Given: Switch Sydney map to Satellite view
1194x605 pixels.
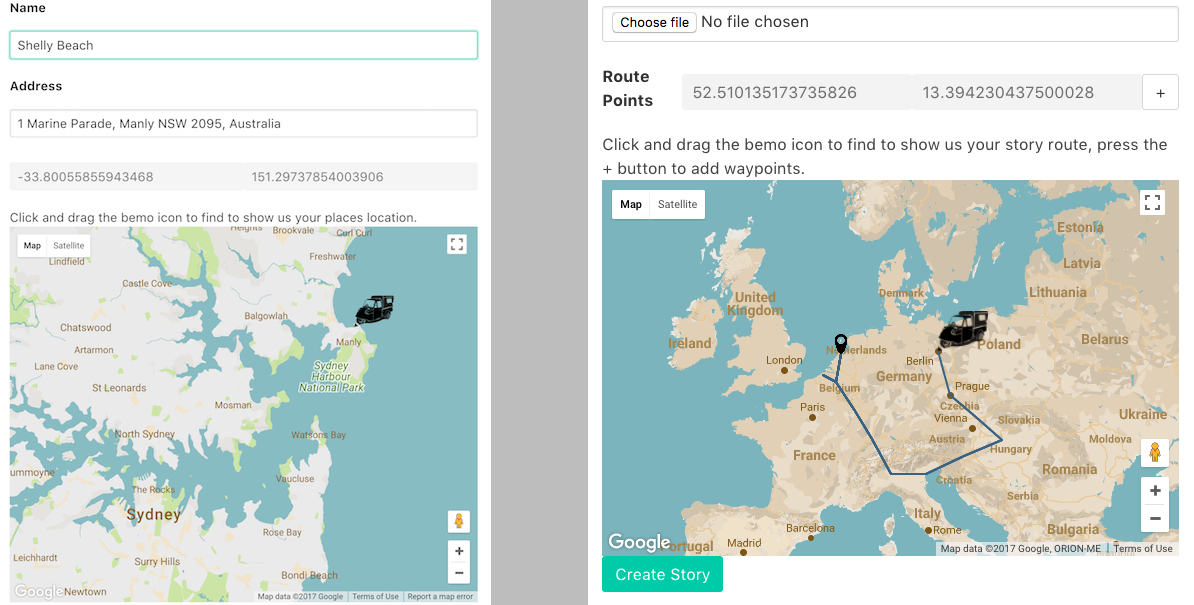Looking at the screenshot, I should click(x=69, y=246).
